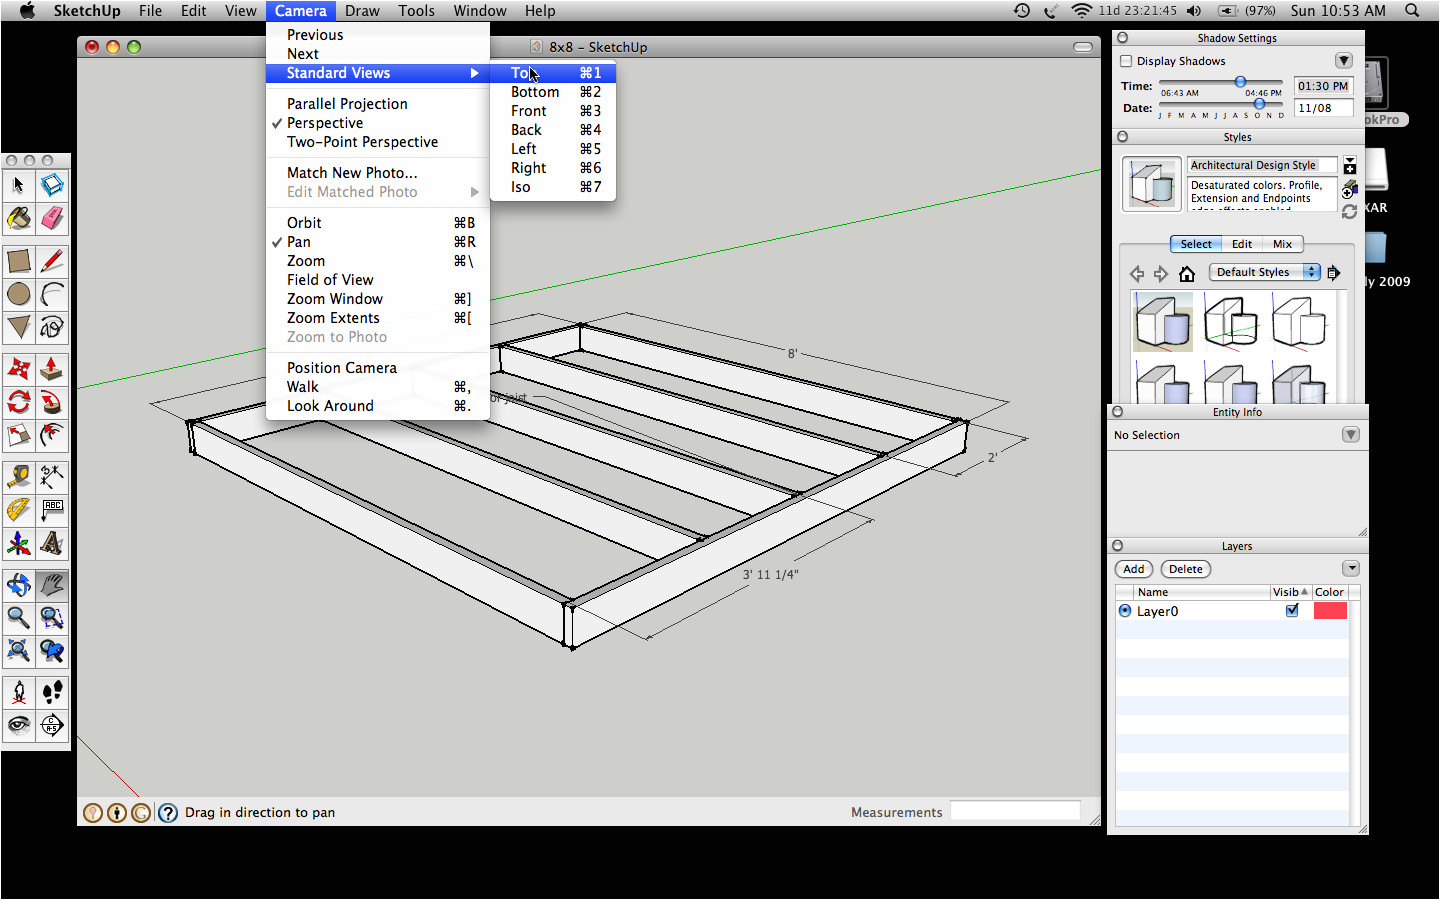Screen dimensions: 1440x900
Task: Click the Add layer button
Action: click(x=1133, y=569)
